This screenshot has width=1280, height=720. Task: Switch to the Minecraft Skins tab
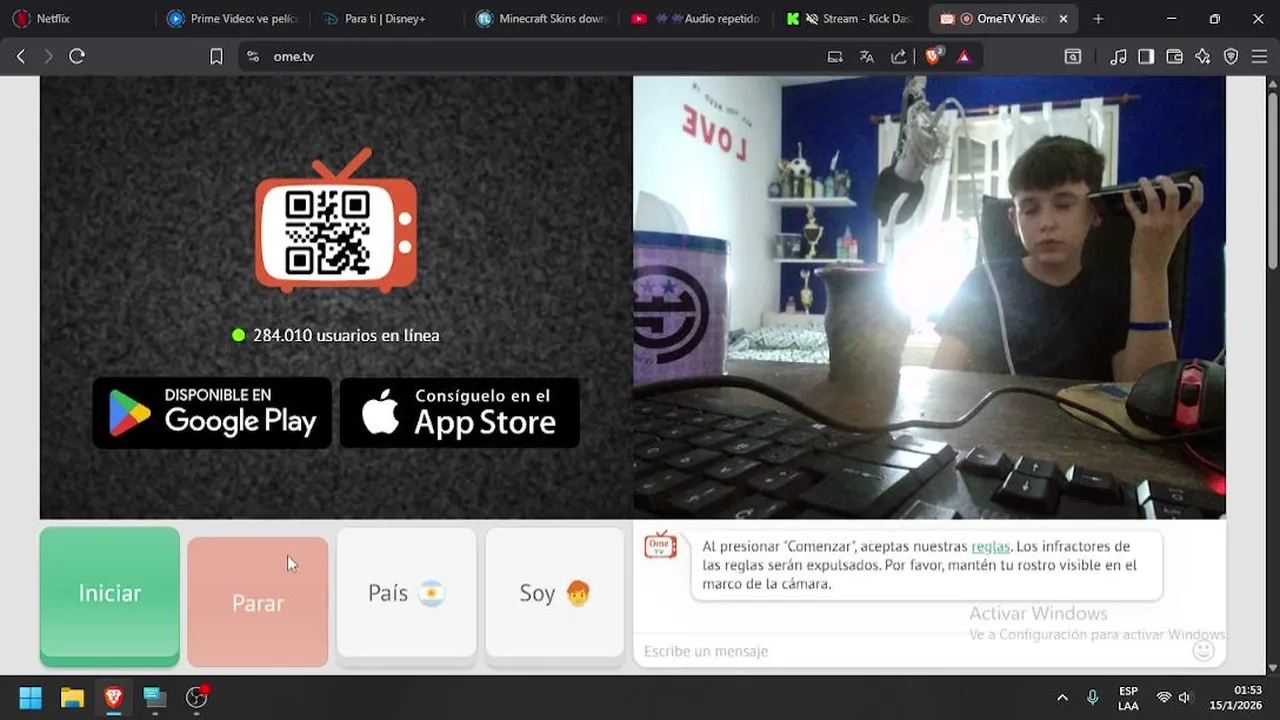[x=541, y=18]
